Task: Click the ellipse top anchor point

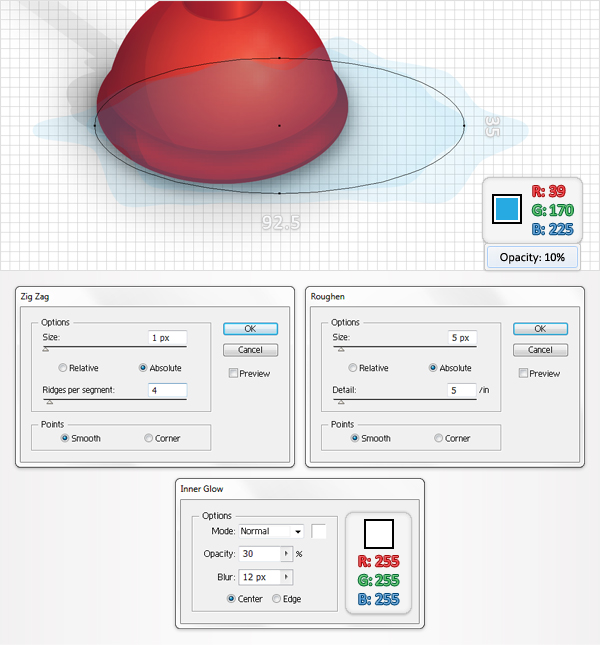Action: coord(280,58)
